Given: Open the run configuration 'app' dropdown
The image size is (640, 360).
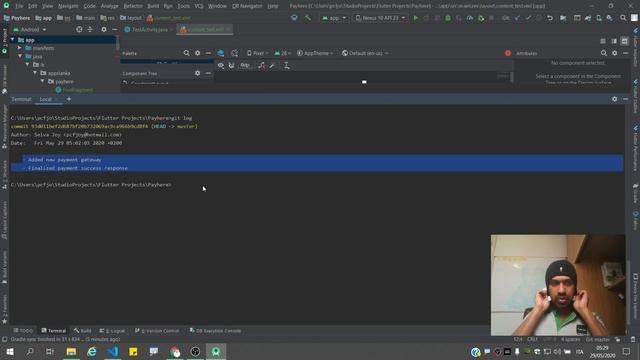Looking at the screenshot, I should coord(334,18).
